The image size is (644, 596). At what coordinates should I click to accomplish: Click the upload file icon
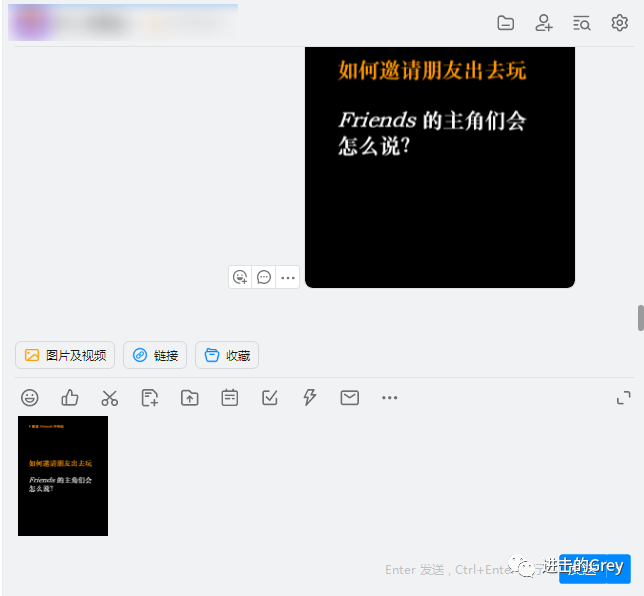190,398
